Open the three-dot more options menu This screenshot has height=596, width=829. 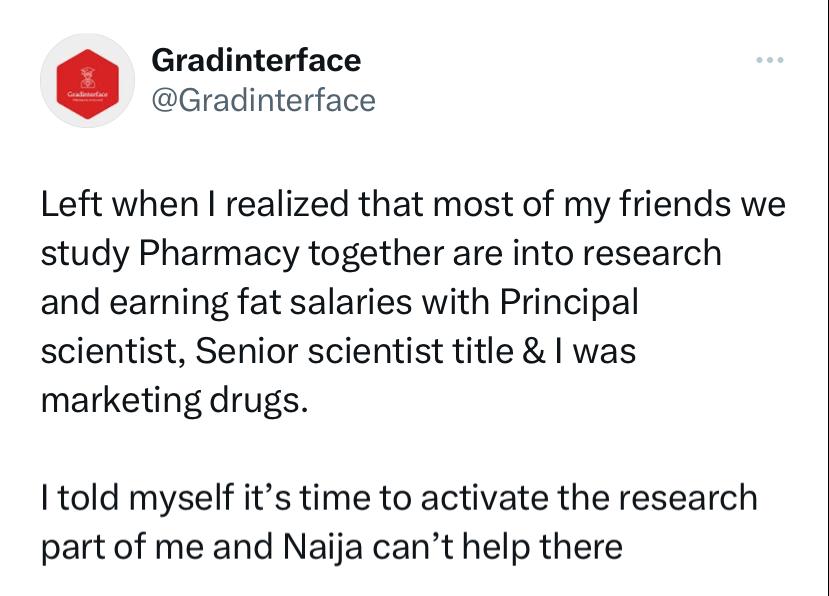(770, 60)
